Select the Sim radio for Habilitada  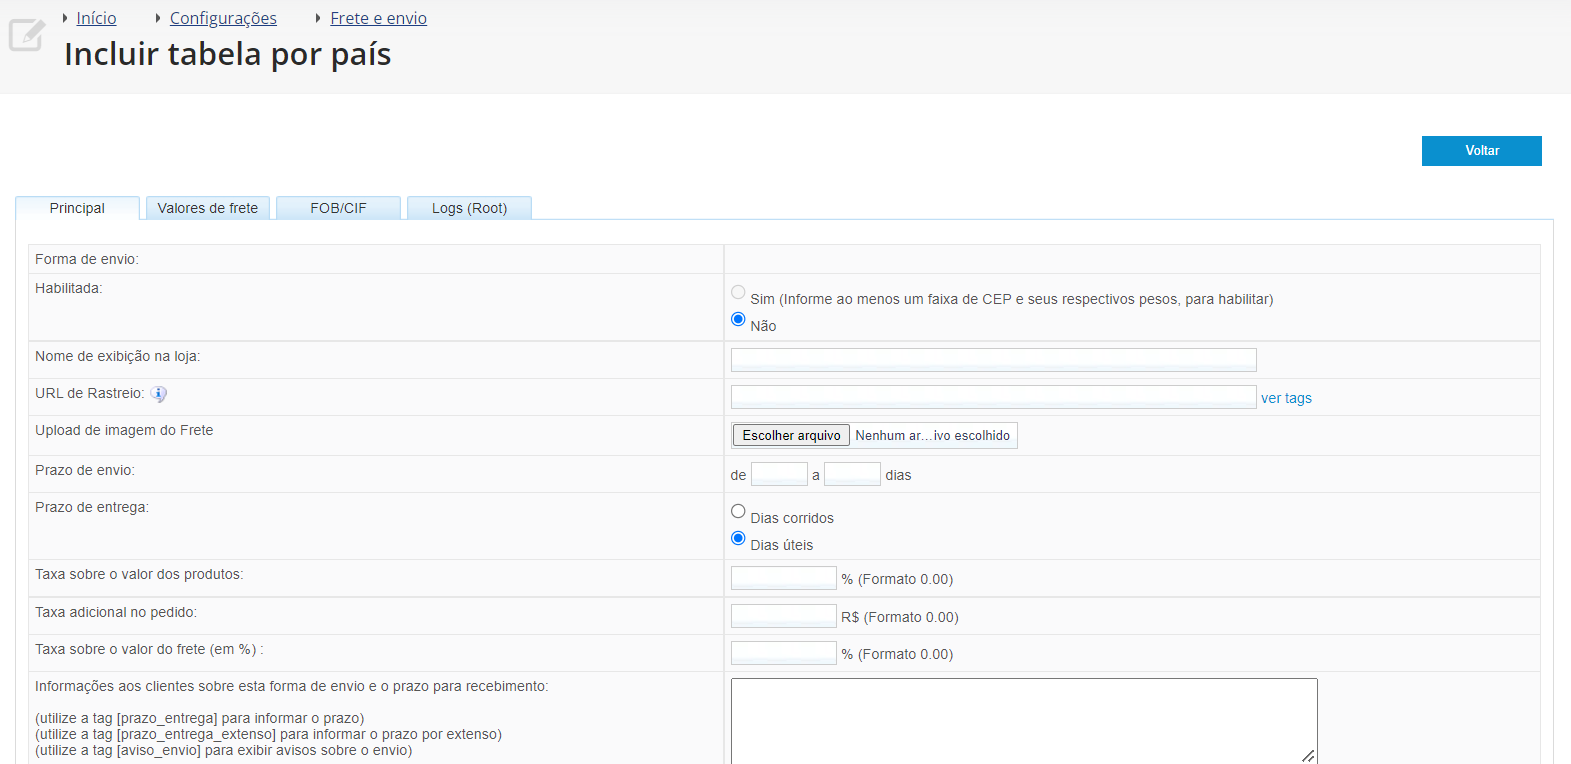[x=738, y=292]
